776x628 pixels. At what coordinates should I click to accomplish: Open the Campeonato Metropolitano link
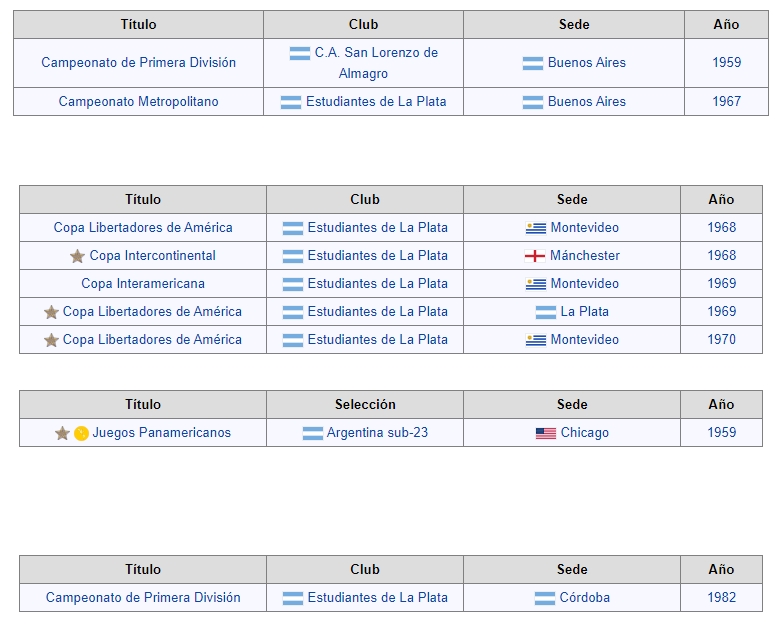[139, 101]
